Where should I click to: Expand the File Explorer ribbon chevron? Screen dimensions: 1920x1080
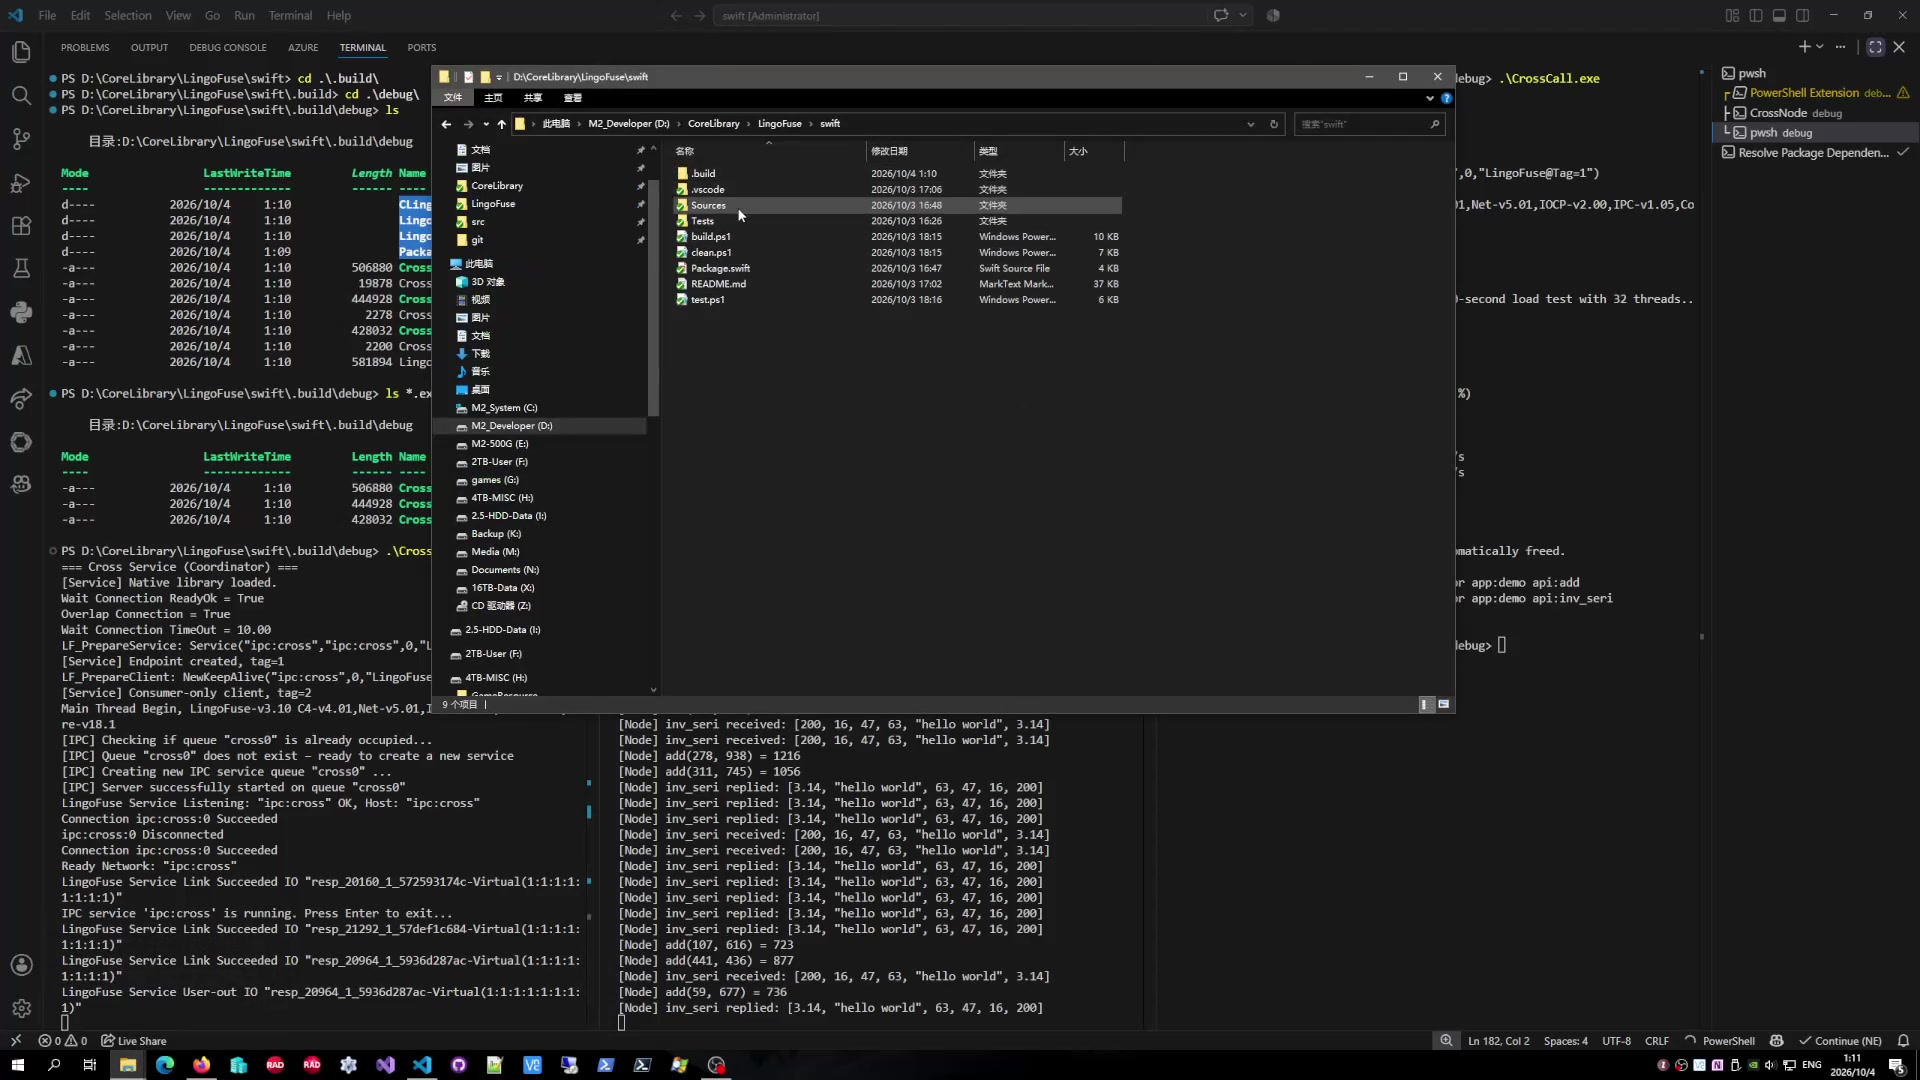pos(1429,98)
